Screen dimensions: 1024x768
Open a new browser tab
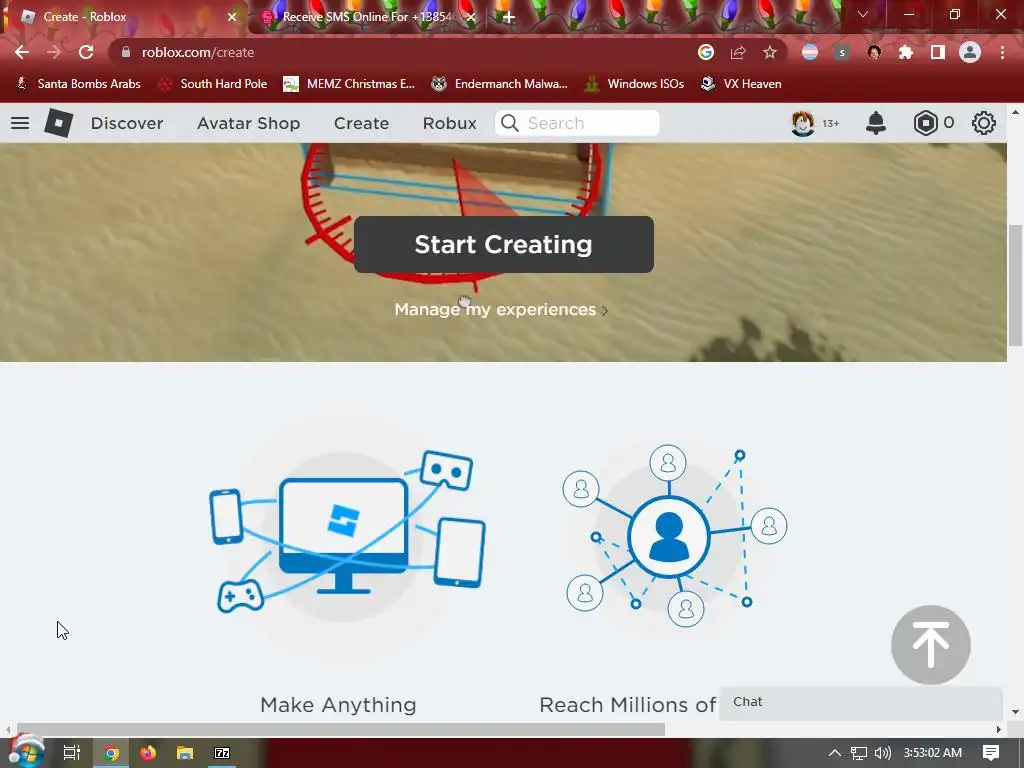pyautogui.click(x=509, y=17)
